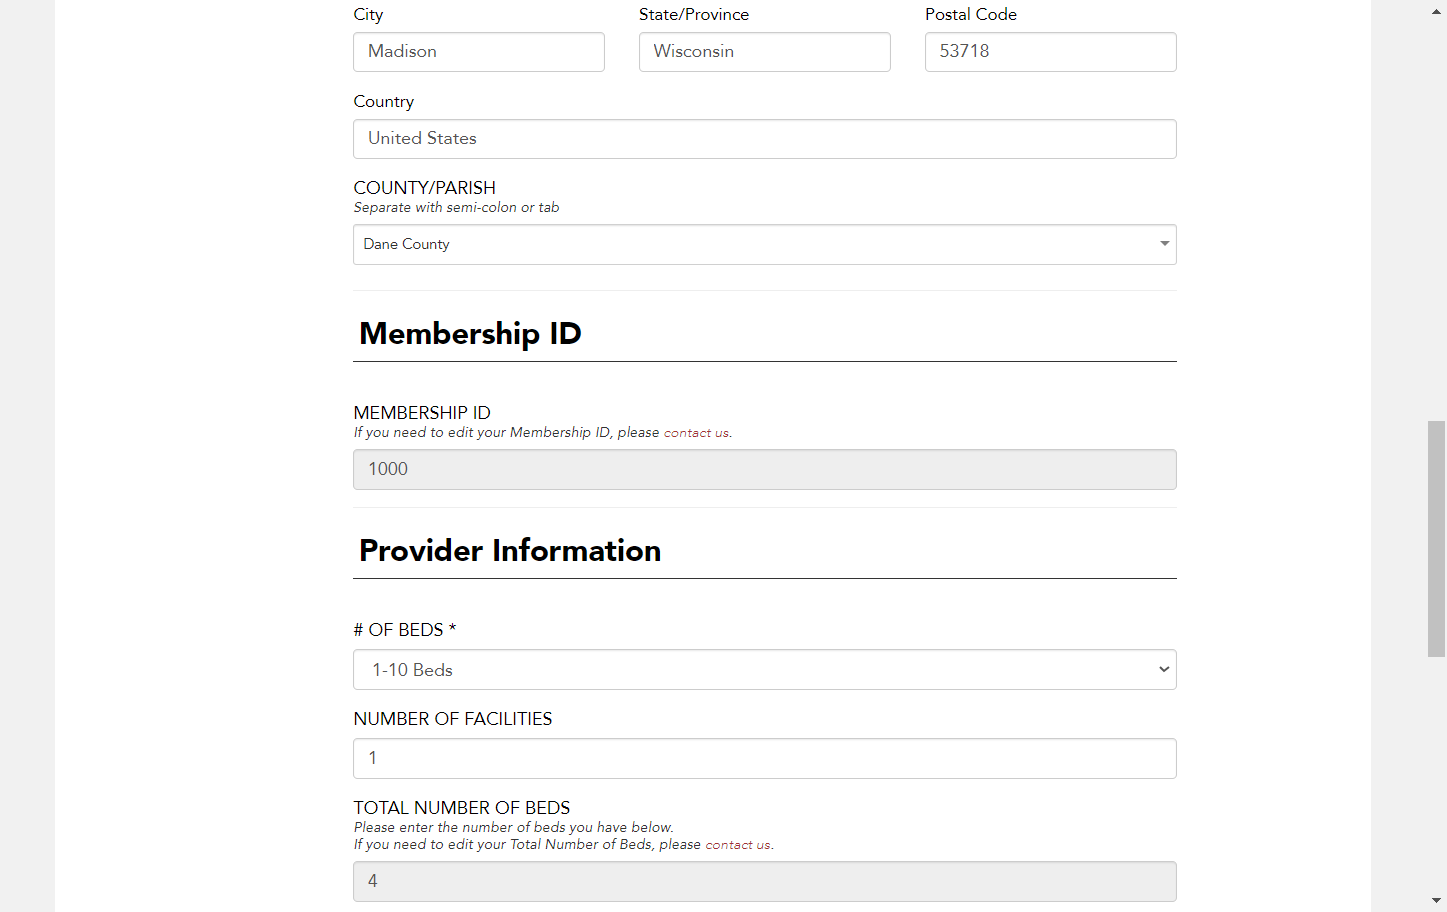Click the Provider Information section heading
The image size is (1447, 912).
point(510,550)
